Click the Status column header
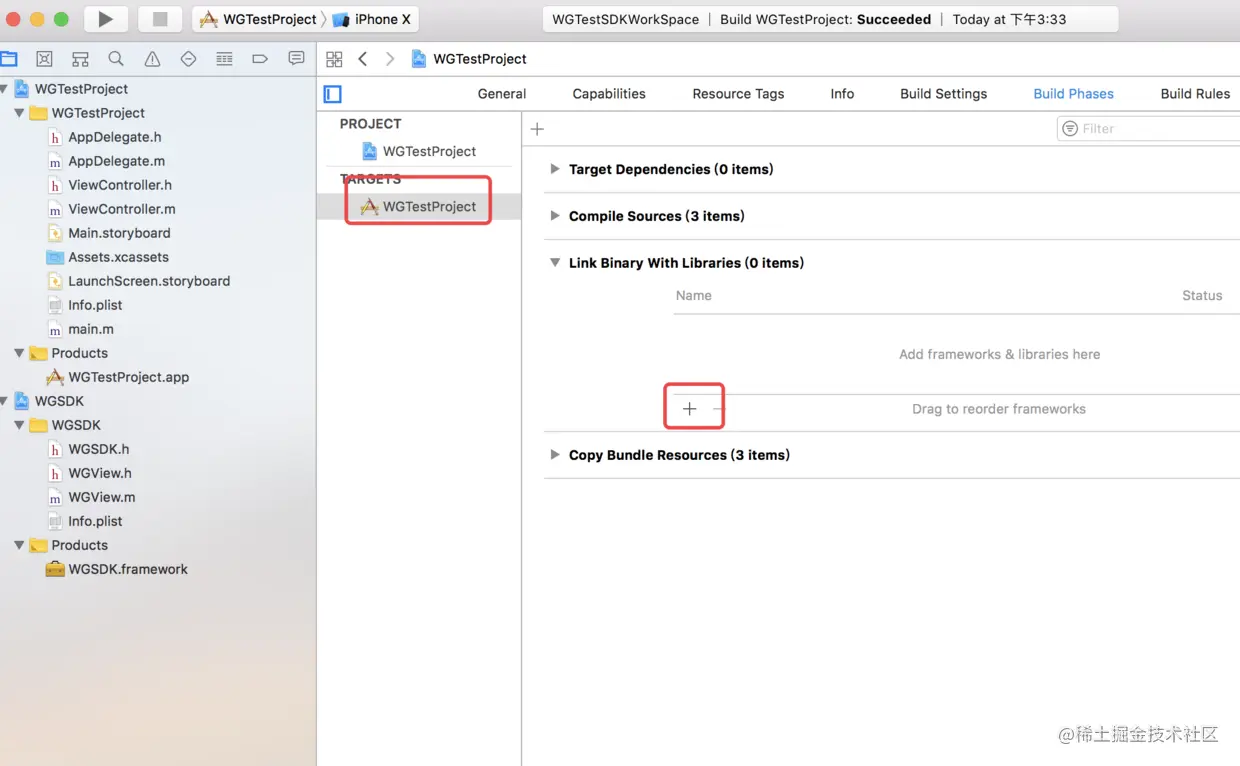Viewport: 1240px width, 766px height. click(1202, 296)
